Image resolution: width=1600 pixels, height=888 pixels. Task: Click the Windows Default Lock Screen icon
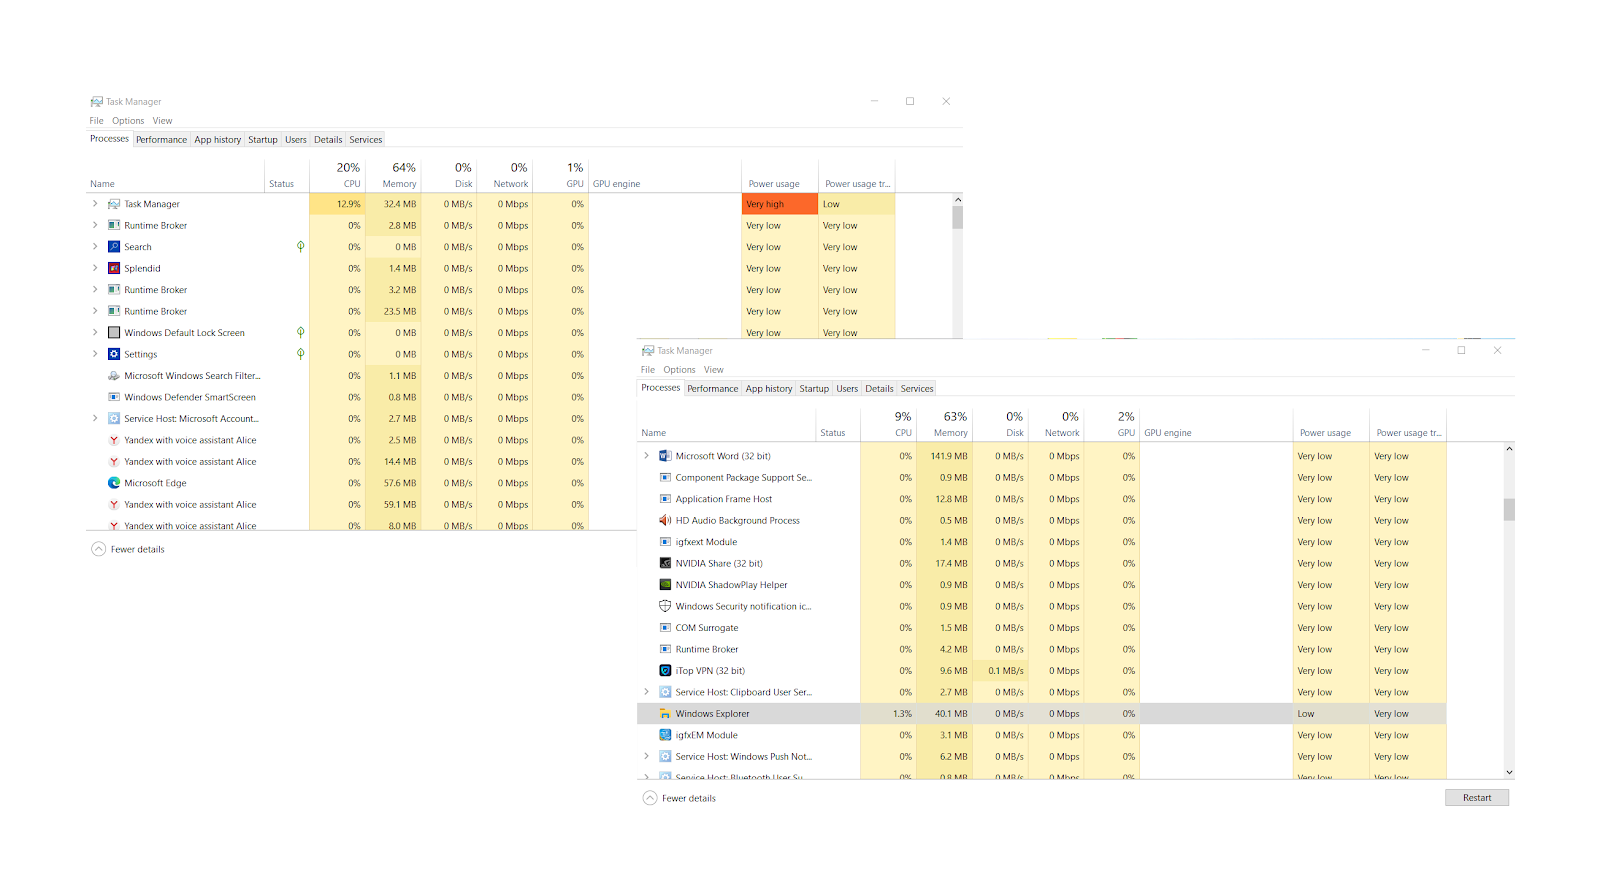point(114,333)
